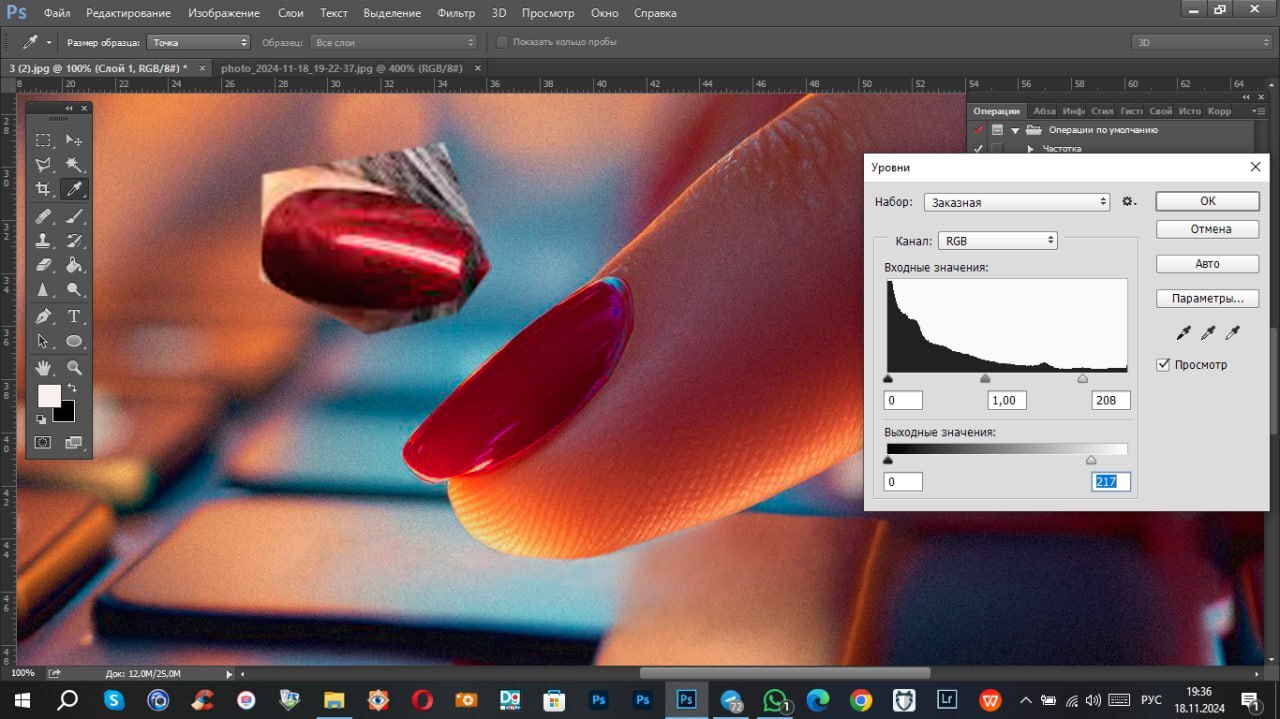Pick the Clone Stamp tool
Image resolution: width=1280 pixels, height=719 pixels.
coord(43,240)
